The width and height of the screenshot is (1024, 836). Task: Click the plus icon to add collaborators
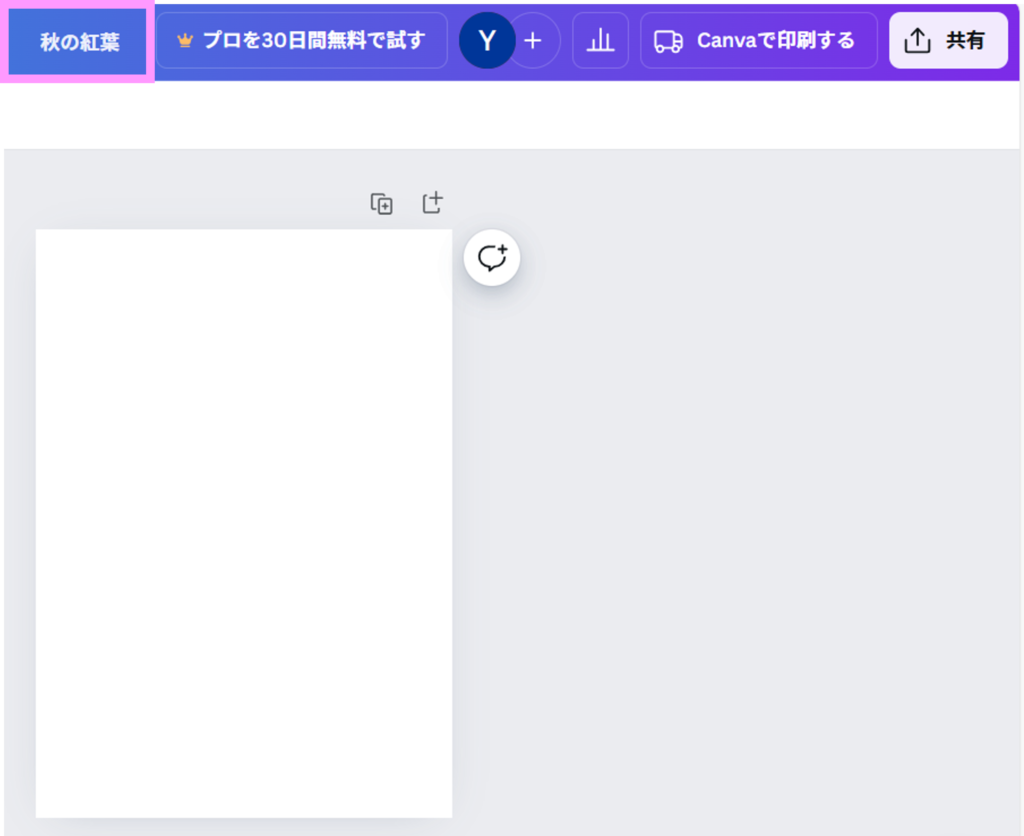click(534, 41)
